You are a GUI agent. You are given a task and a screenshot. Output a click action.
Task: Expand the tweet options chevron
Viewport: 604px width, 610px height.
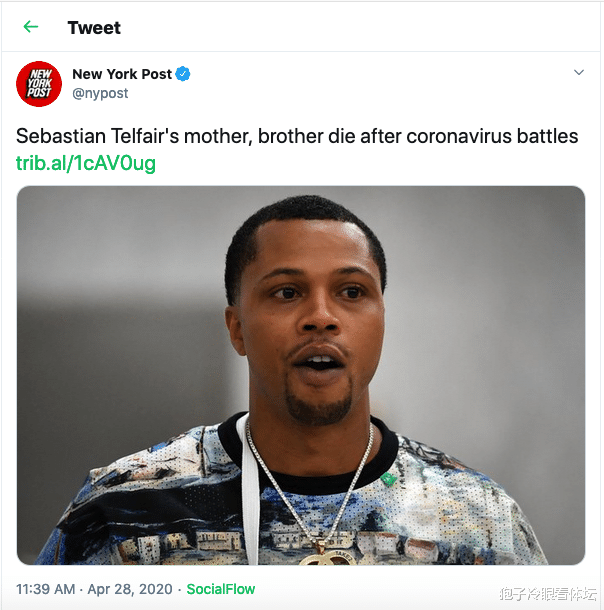coord(578,73)
